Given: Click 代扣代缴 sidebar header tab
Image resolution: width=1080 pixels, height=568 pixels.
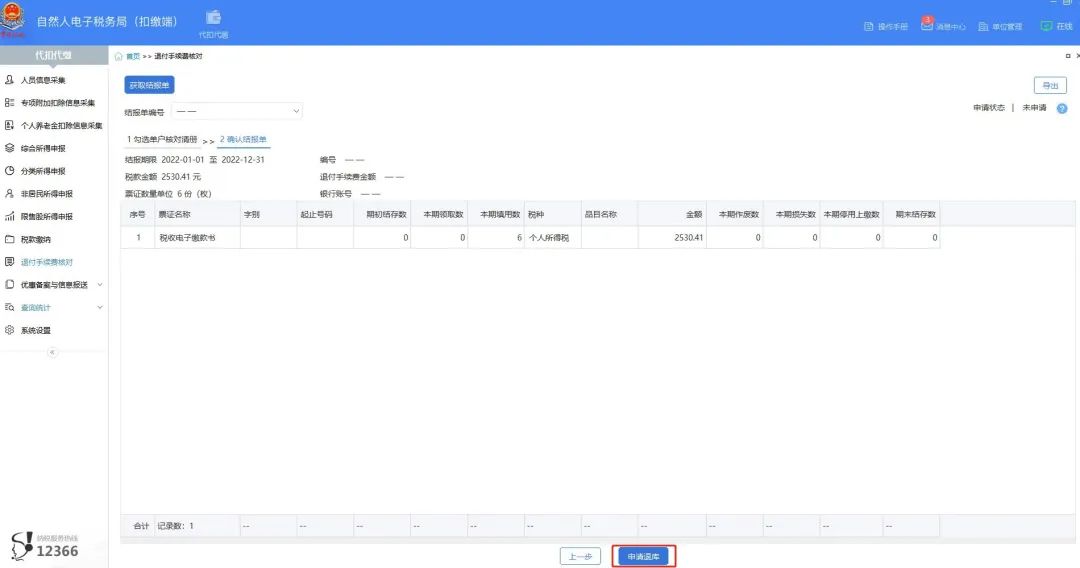Looking at the screenshot, I should coord(54,55).
